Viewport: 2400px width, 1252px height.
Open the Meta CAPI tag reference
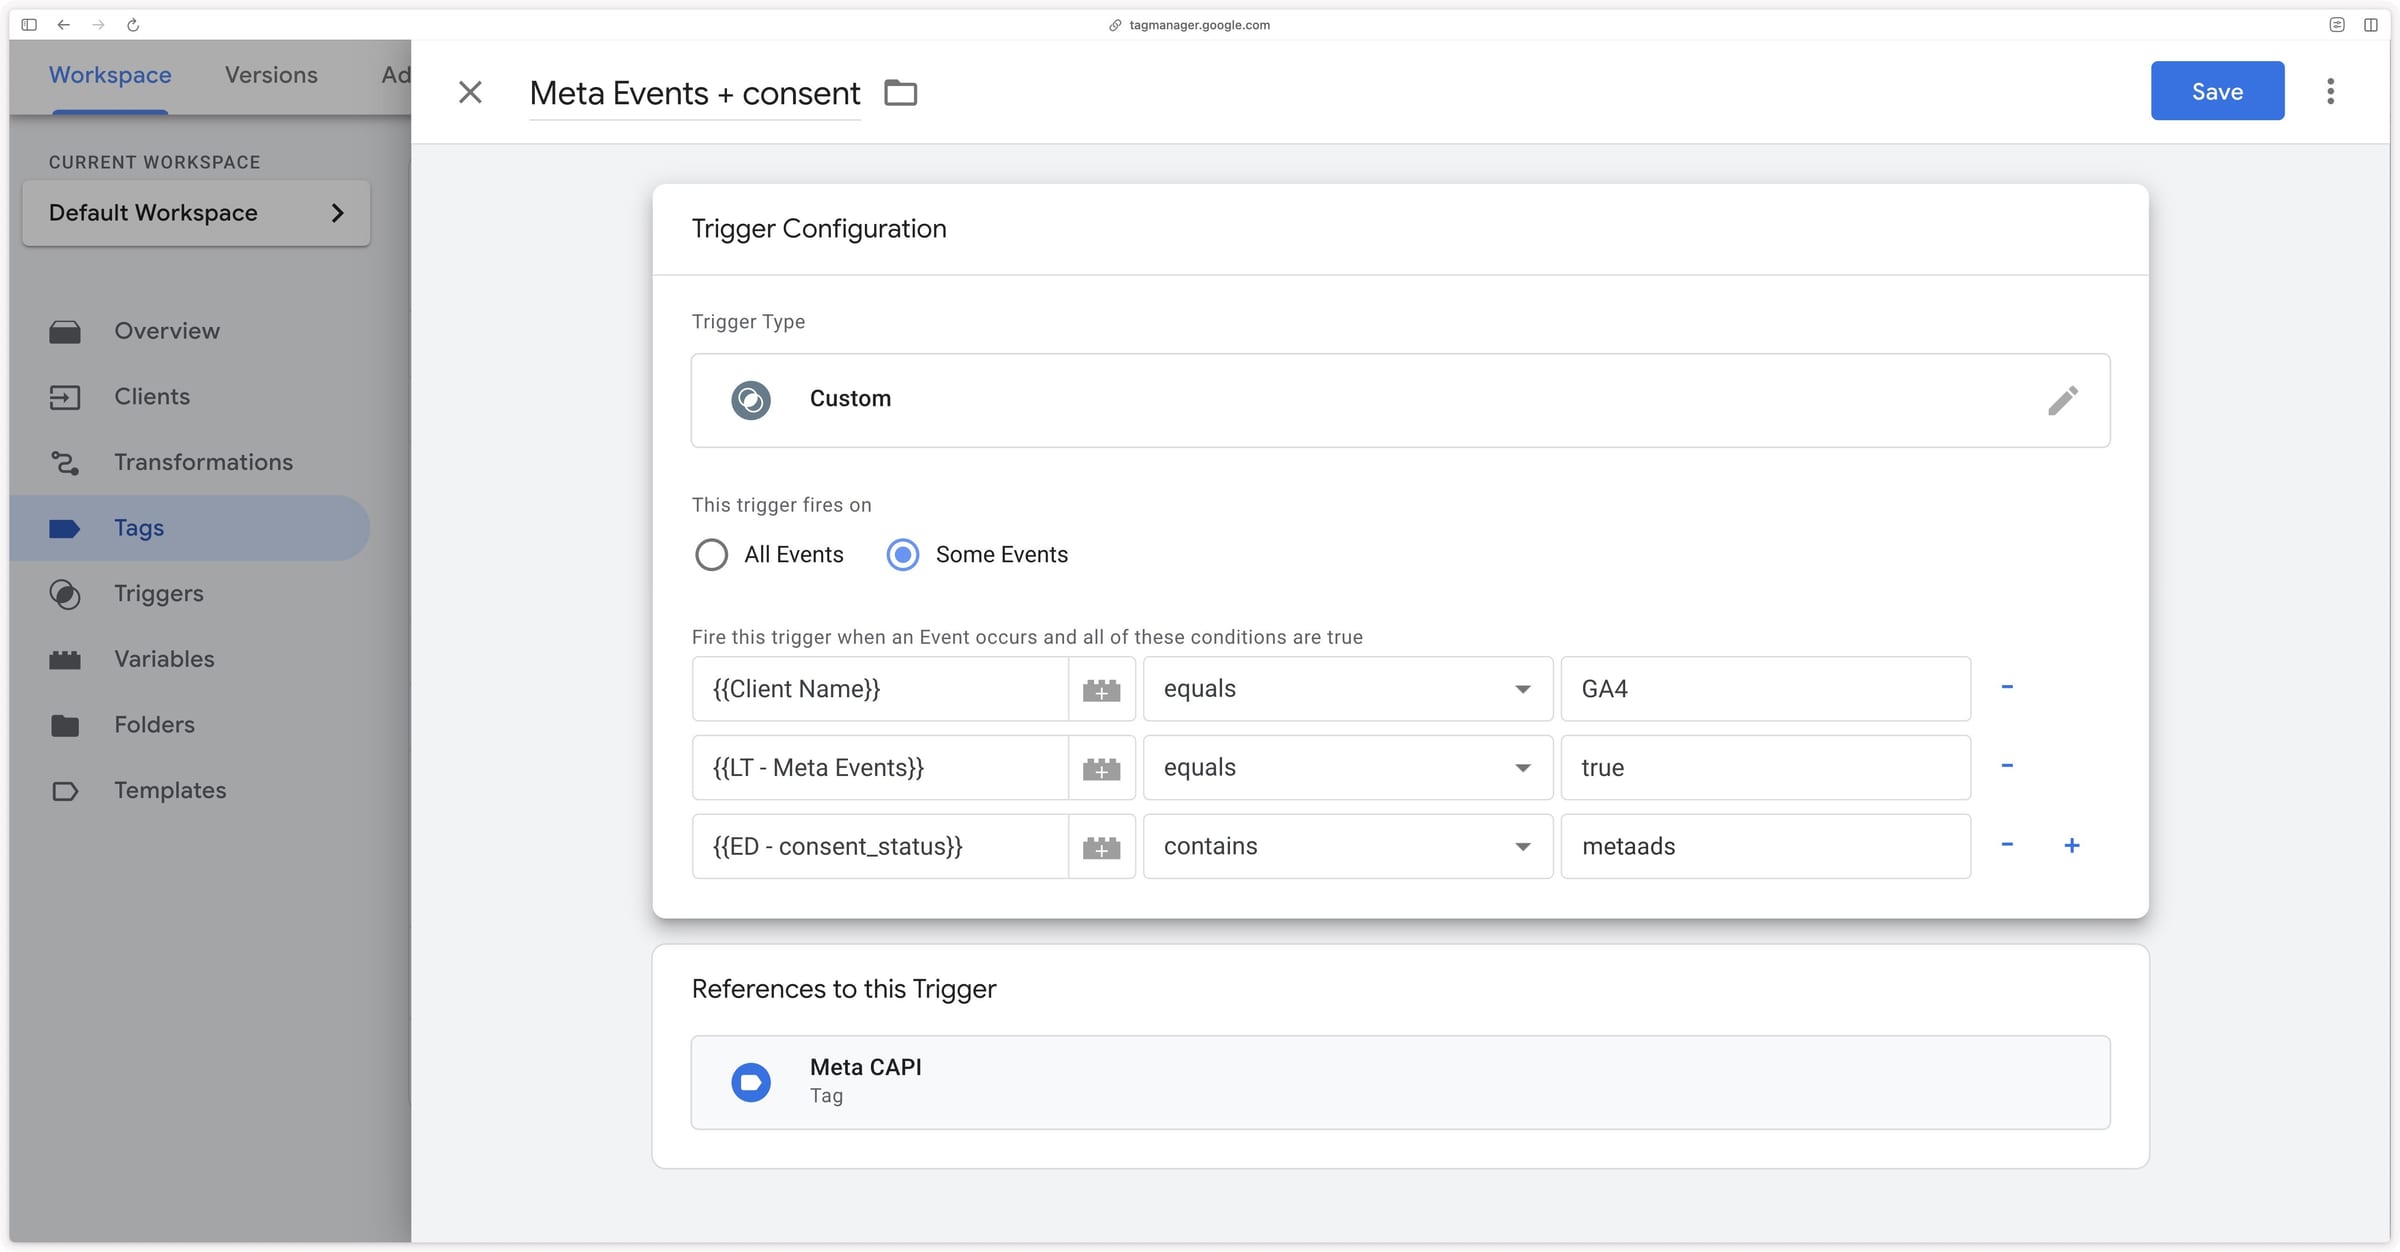pos(1400,1082)
